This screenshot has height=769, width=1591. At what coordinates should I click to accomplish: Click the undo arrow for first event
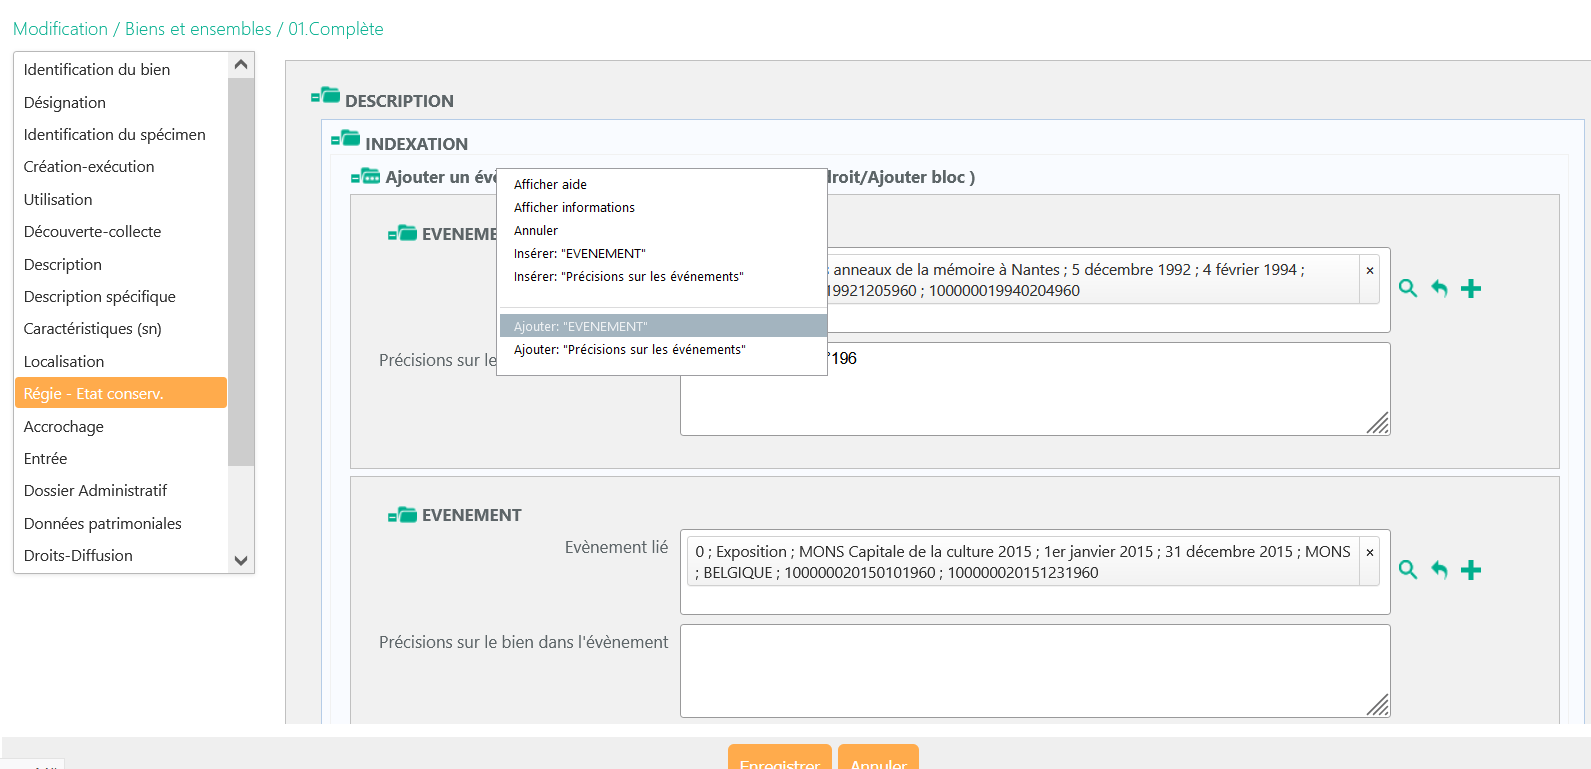tap(1439, 289)
